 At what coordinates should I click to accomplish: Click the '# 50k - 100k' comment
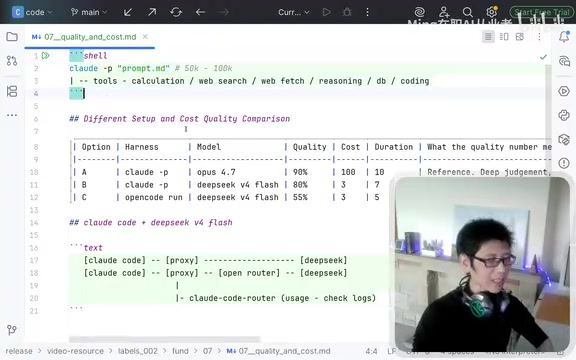click(x=203, y=68)
